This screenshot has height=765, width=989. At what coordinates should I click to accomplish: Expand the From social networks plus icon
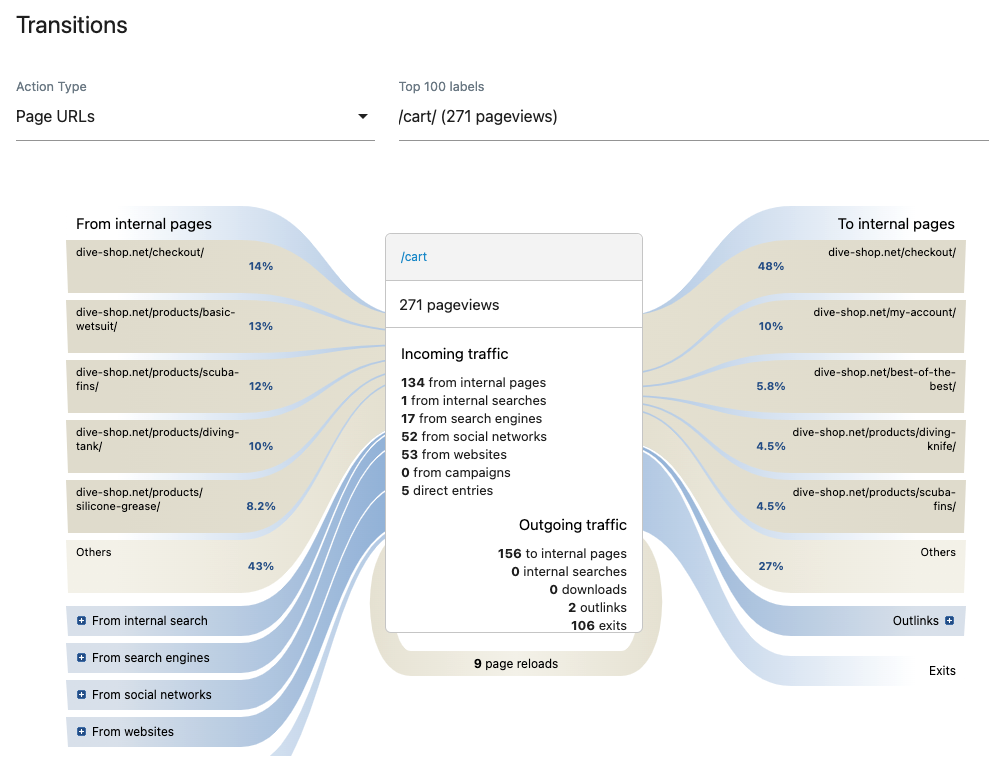[x=81, y=695]
